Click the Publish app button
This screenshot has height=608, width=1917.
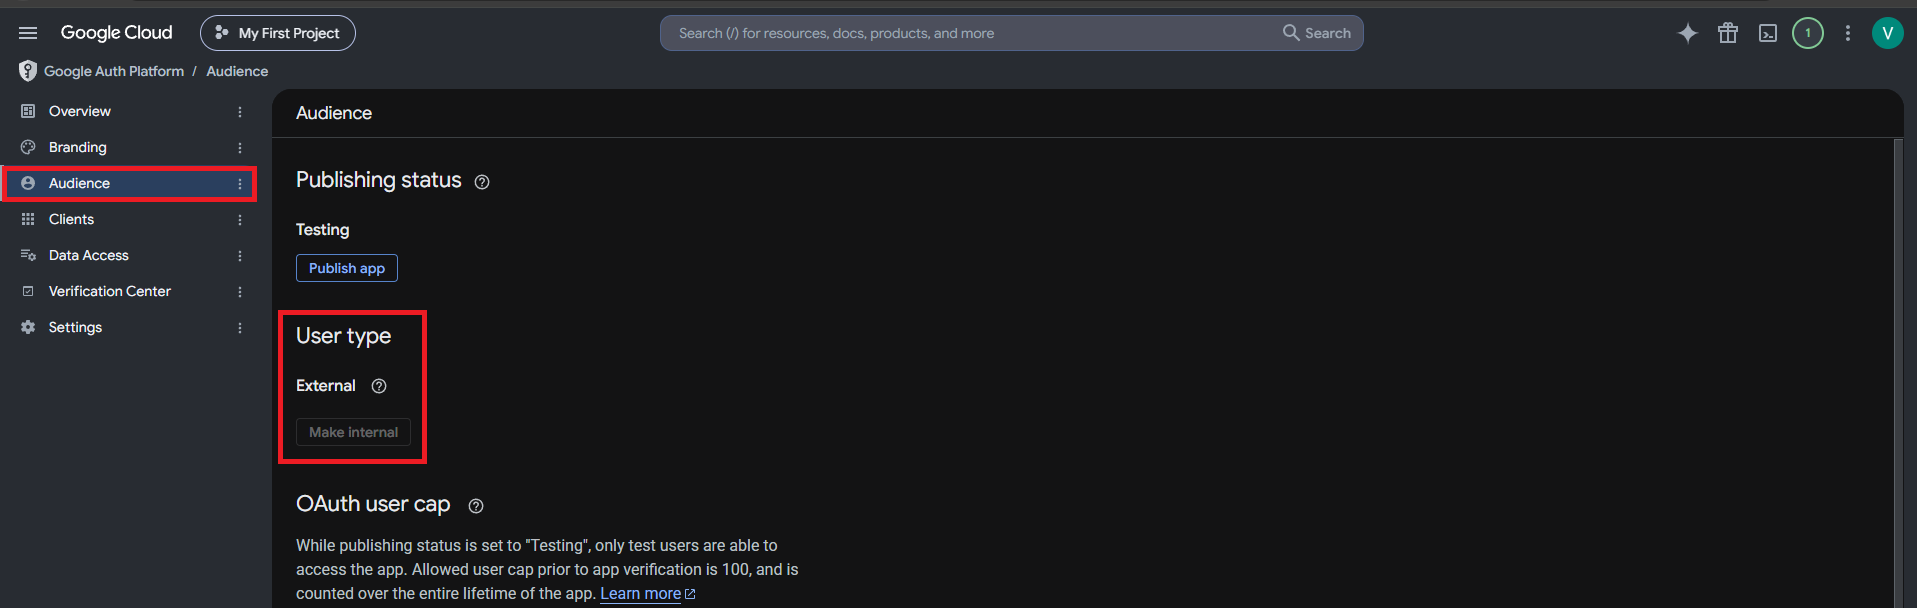pos(347,268)
